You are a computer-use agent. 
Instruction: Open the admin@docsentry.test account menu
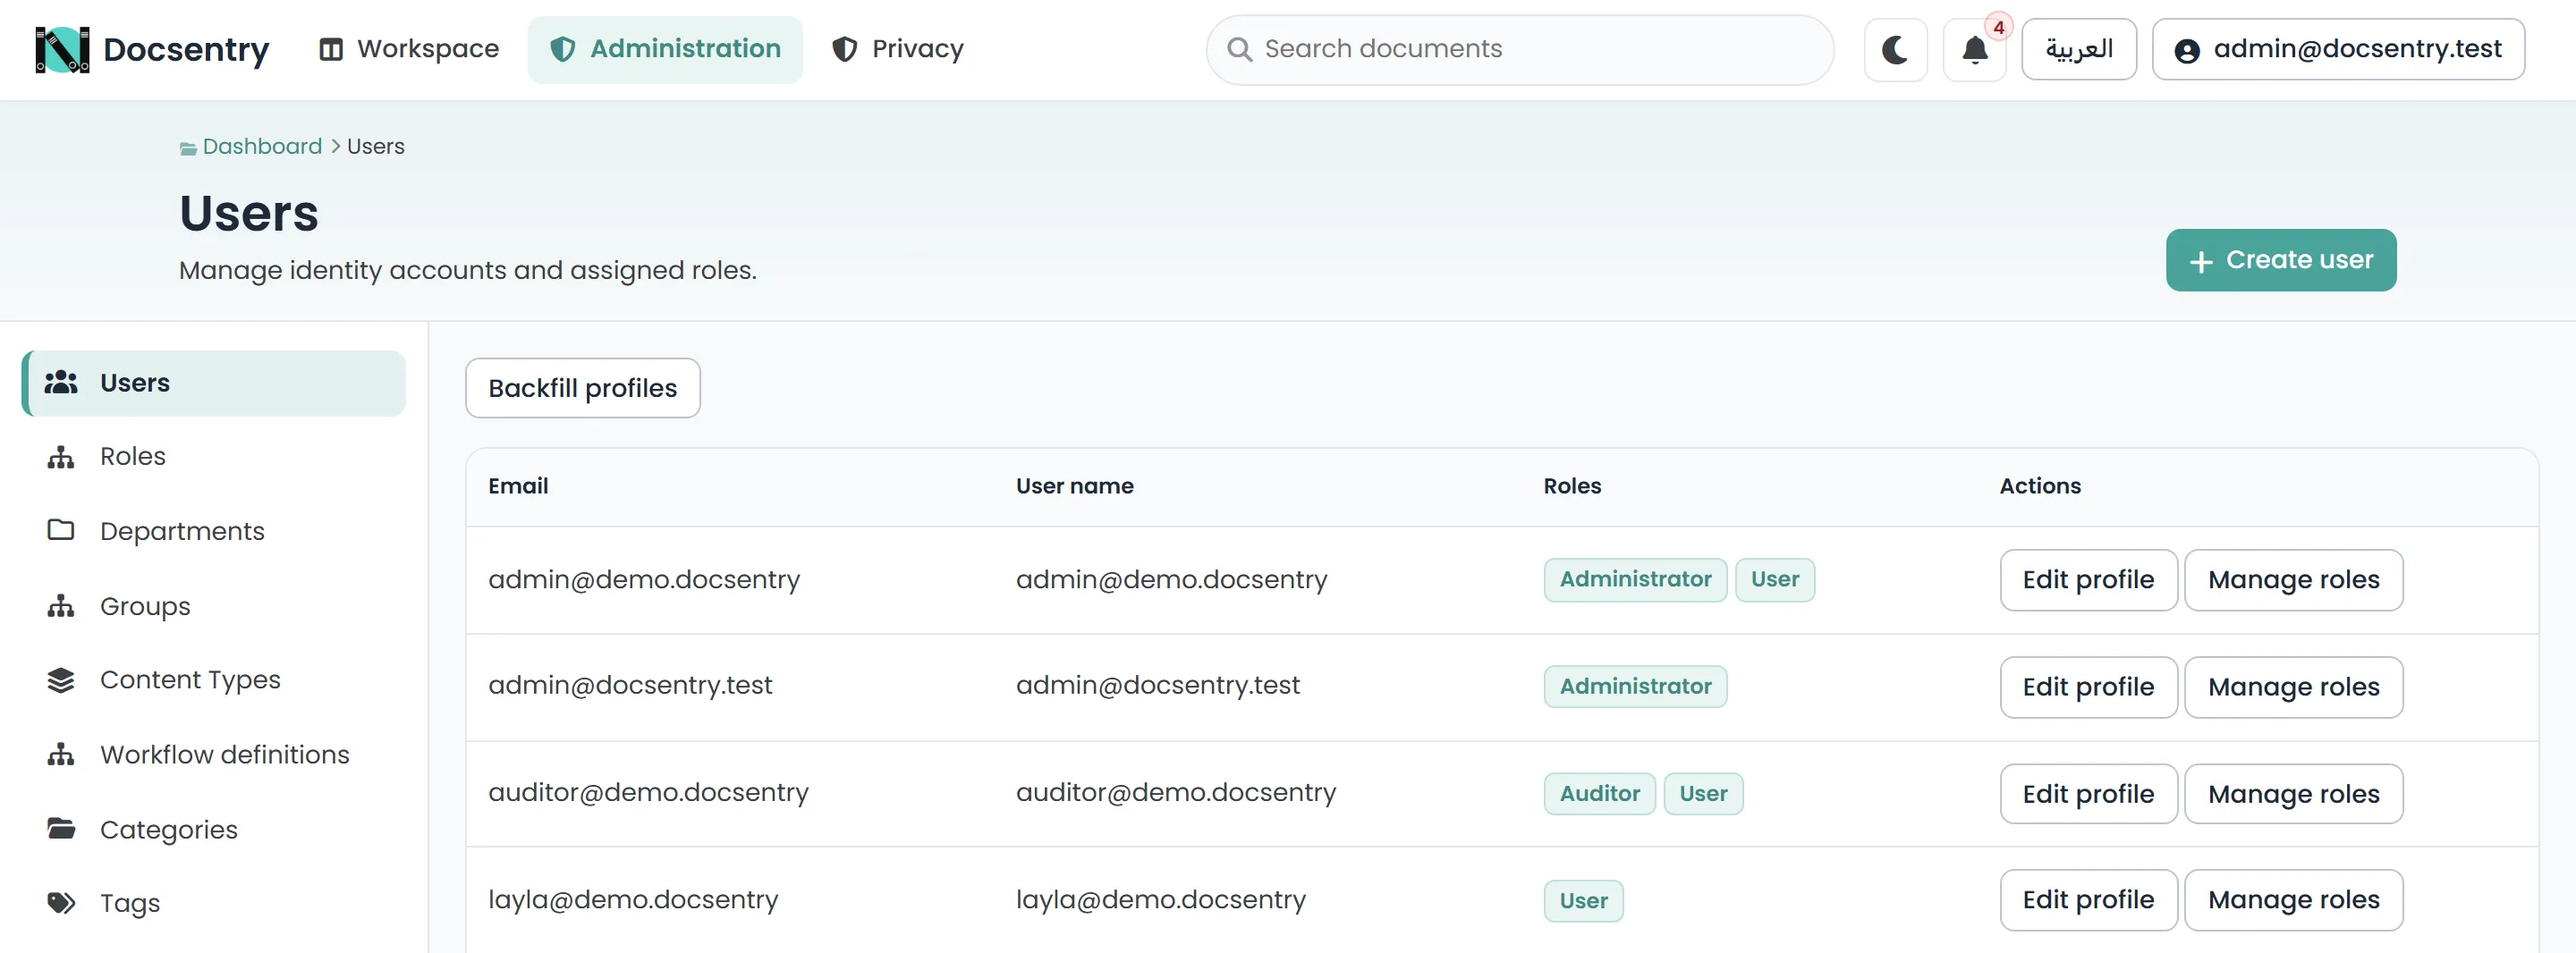pyautogui.click(x=2338, y=49)
